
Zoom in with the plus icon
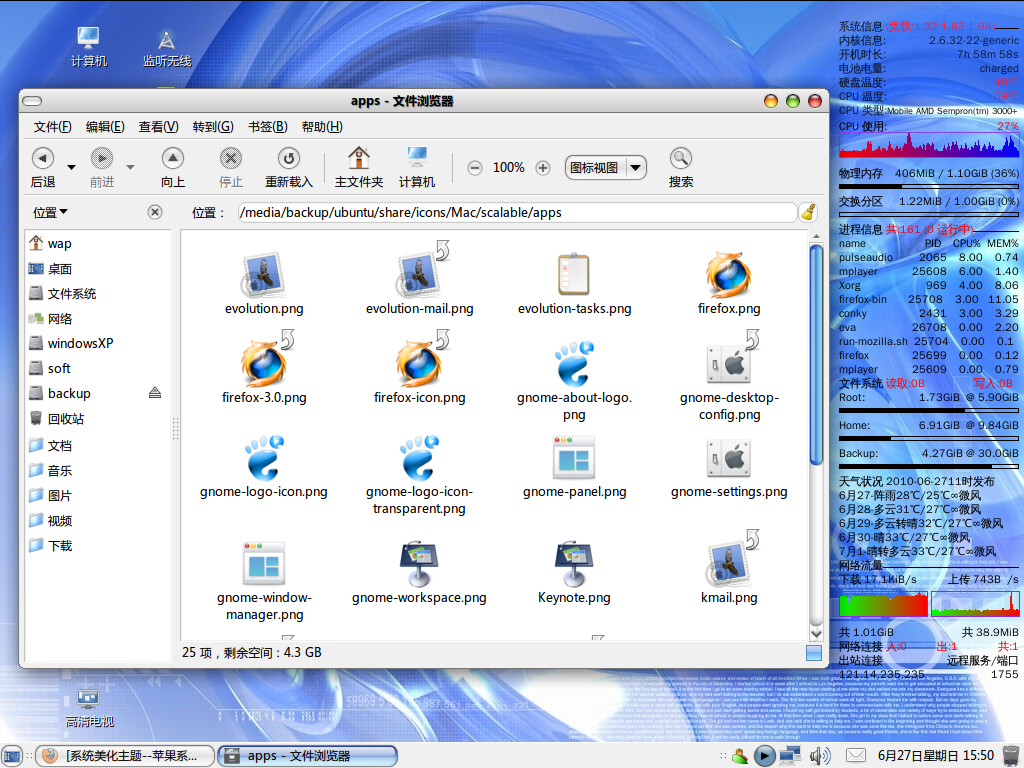click(x=543, y=168)
